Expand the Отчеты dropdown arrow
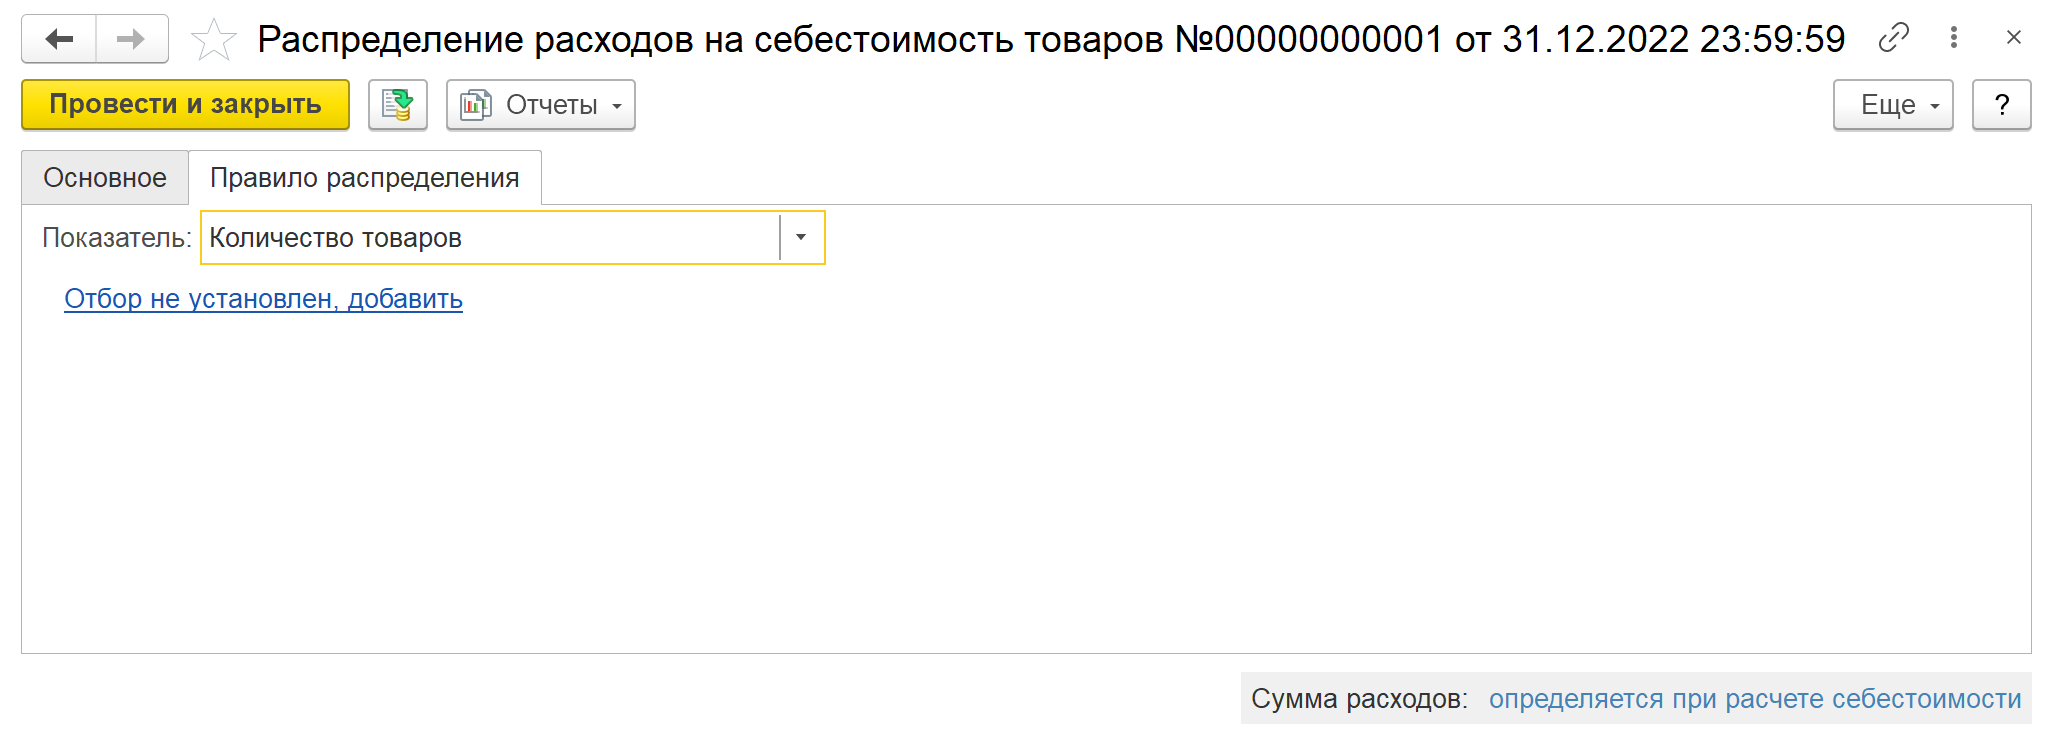This screenshot has width=2063, height=746. click(x=617, y=106)
